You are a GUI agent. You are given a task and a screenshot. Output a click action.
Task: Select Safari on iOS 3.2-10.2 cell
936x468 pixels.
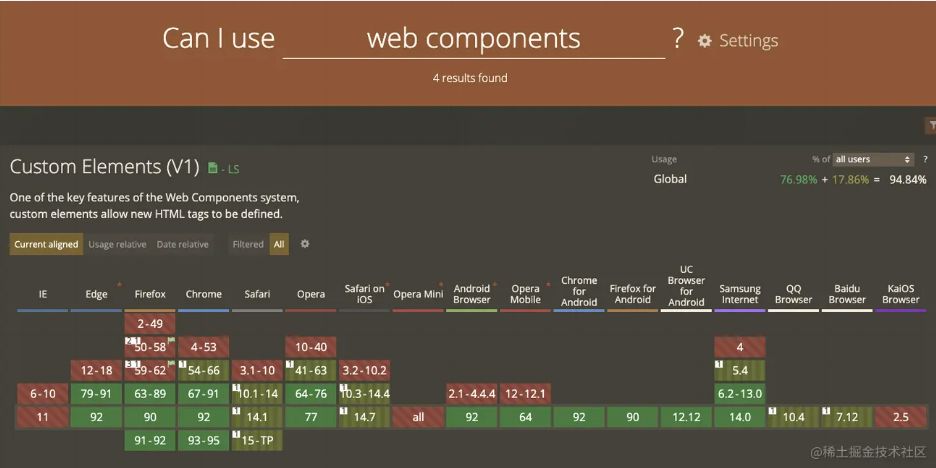point(365,371)
